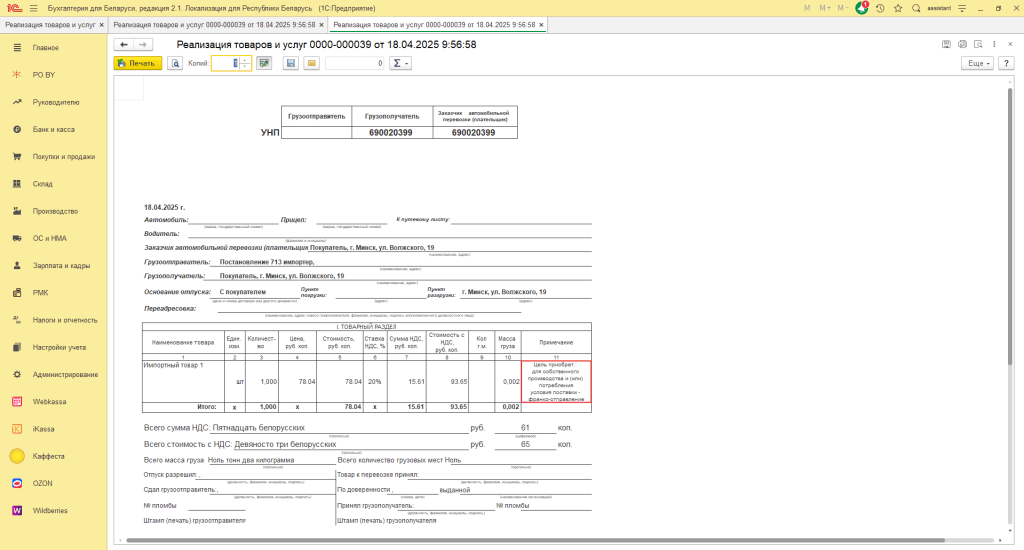This screenshot has width=1024, height=550.
Task: Click the M- memory subtract button
Action: [842, 8]
